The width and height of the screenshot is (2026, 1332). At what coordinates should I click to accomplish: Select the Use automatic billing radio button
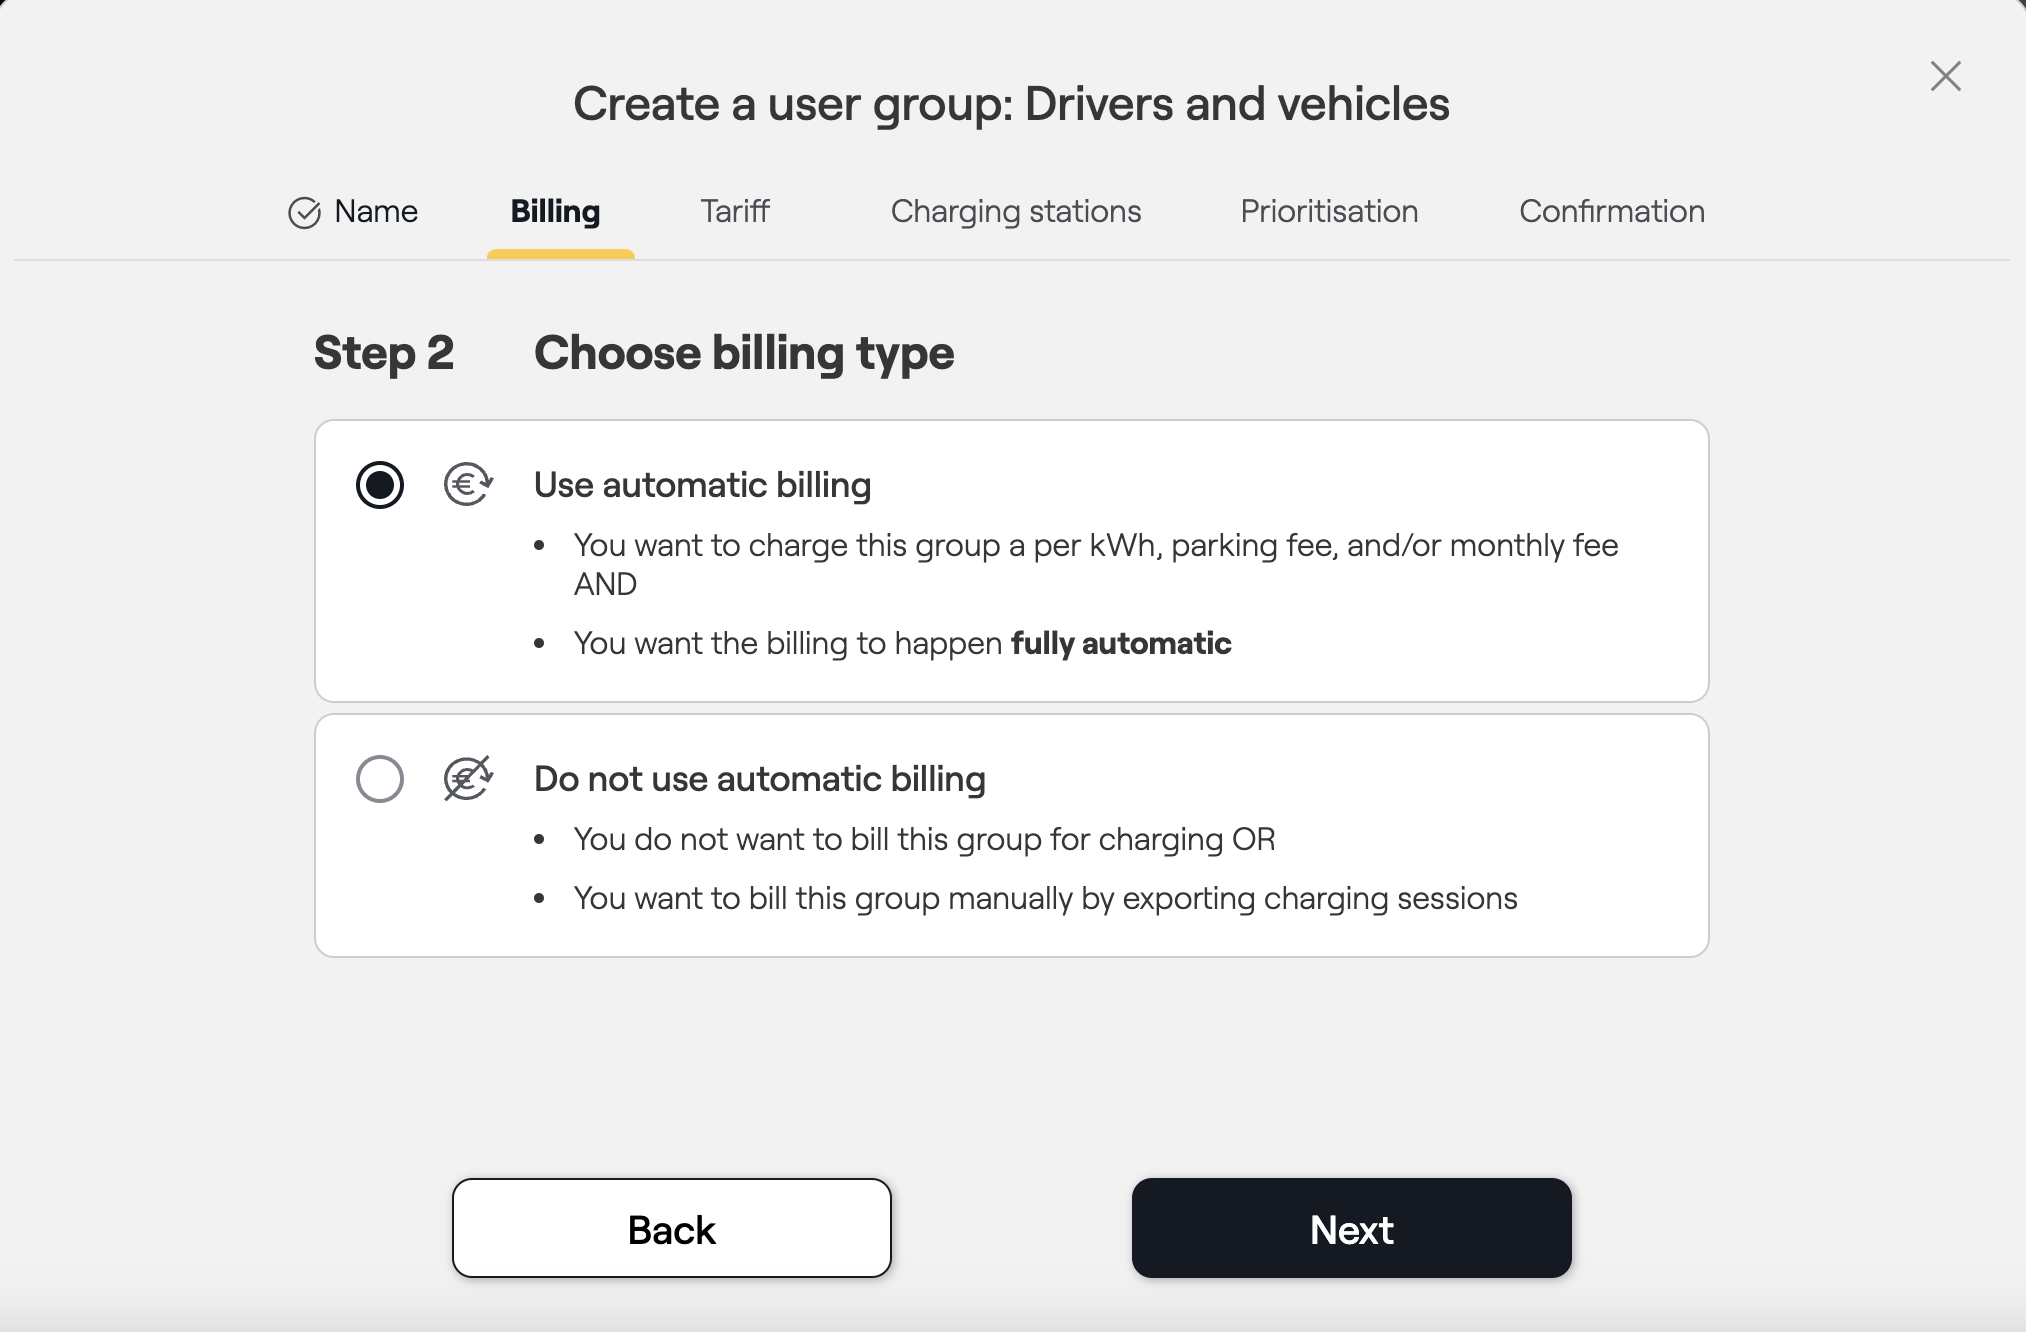(380, 485)
